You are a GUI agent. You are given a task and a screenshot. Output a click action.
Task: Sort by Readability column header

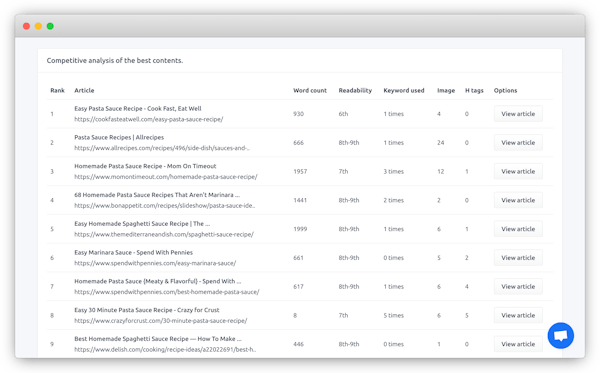tap(355, 90)
